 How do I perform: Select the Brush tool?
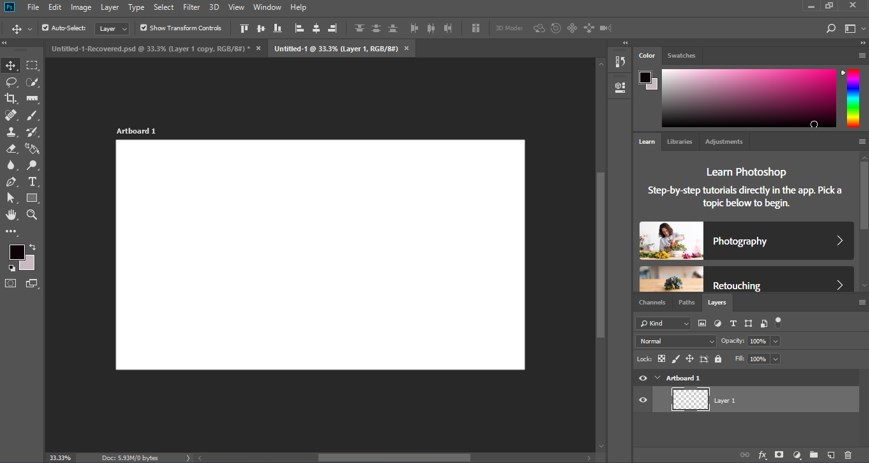32,115
